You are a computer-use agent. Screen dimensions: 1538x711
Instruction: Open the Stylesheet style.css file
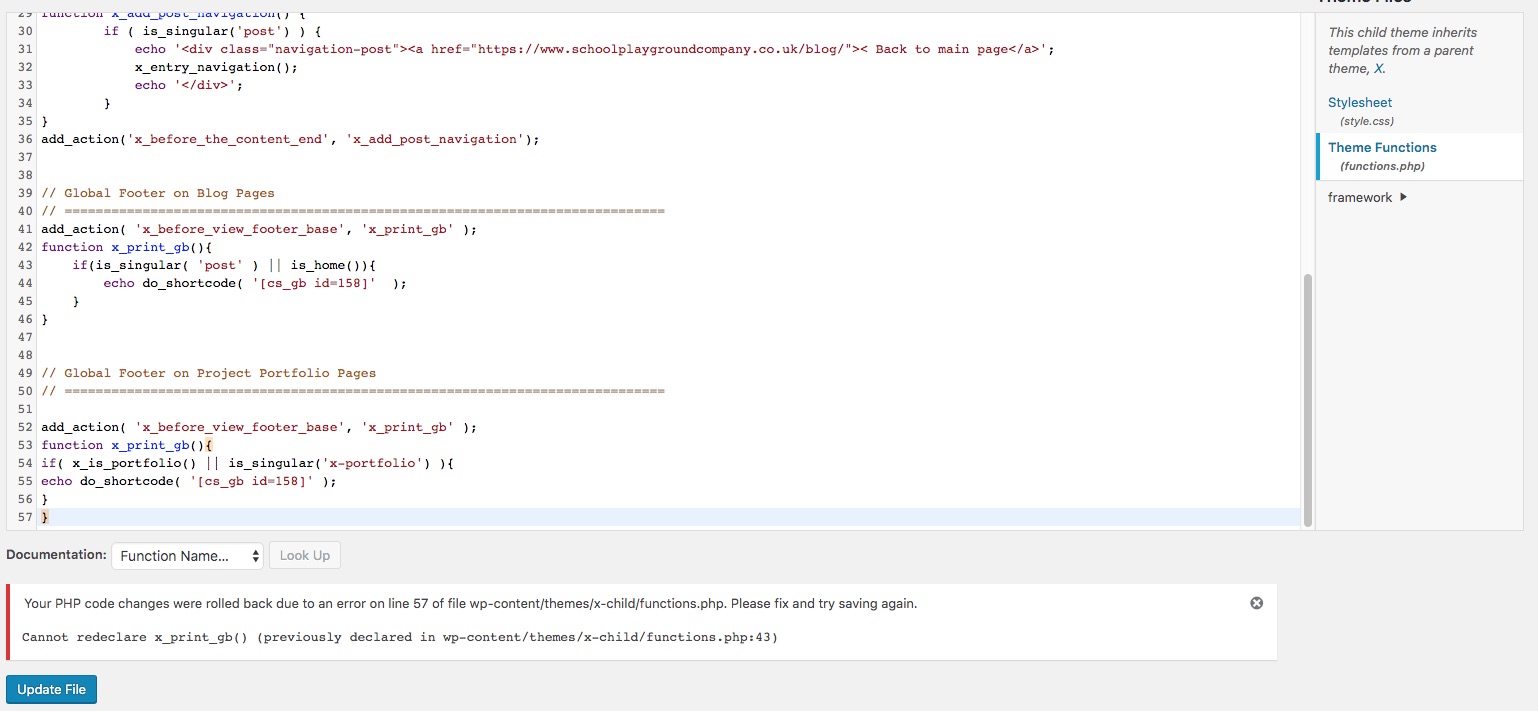click(1359, 103)
